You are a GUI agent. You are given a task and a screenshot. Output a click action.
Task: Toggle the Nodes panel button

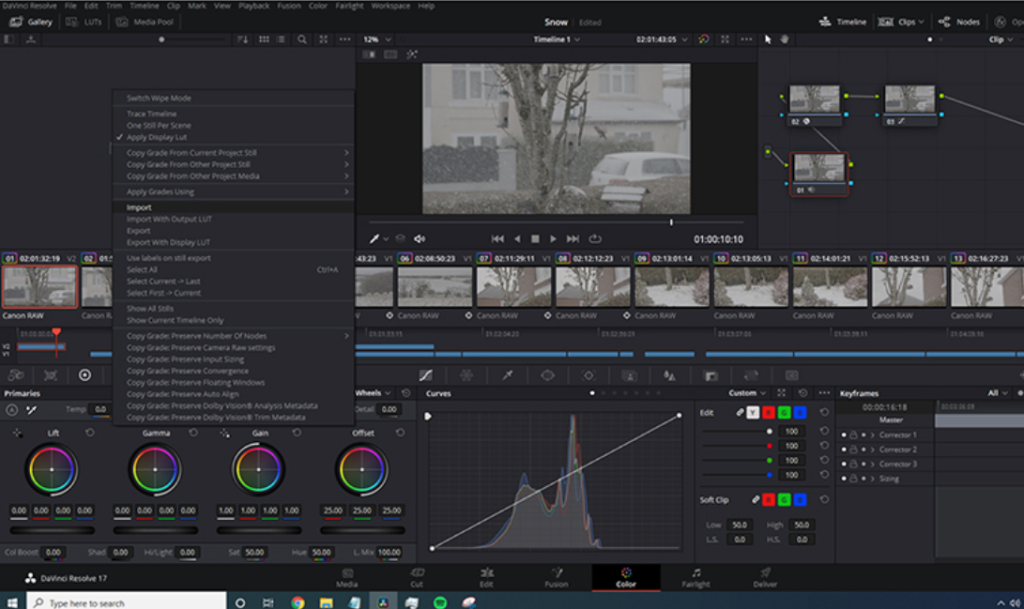(x=959, y=22)
